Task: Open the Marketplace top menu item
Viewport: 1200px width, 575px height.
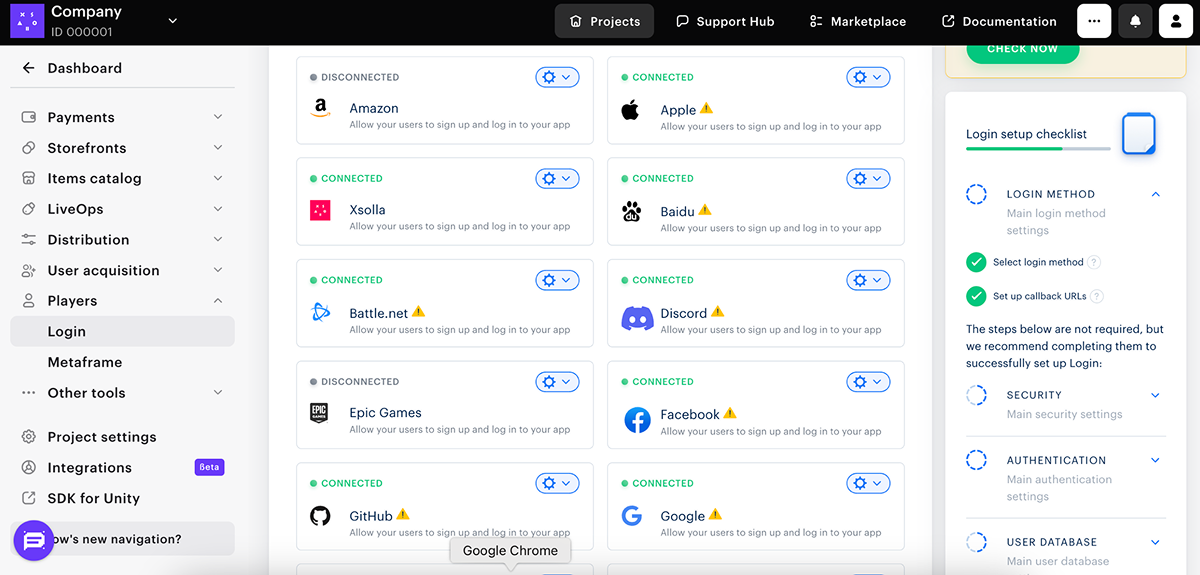Action: coord(857,21)
